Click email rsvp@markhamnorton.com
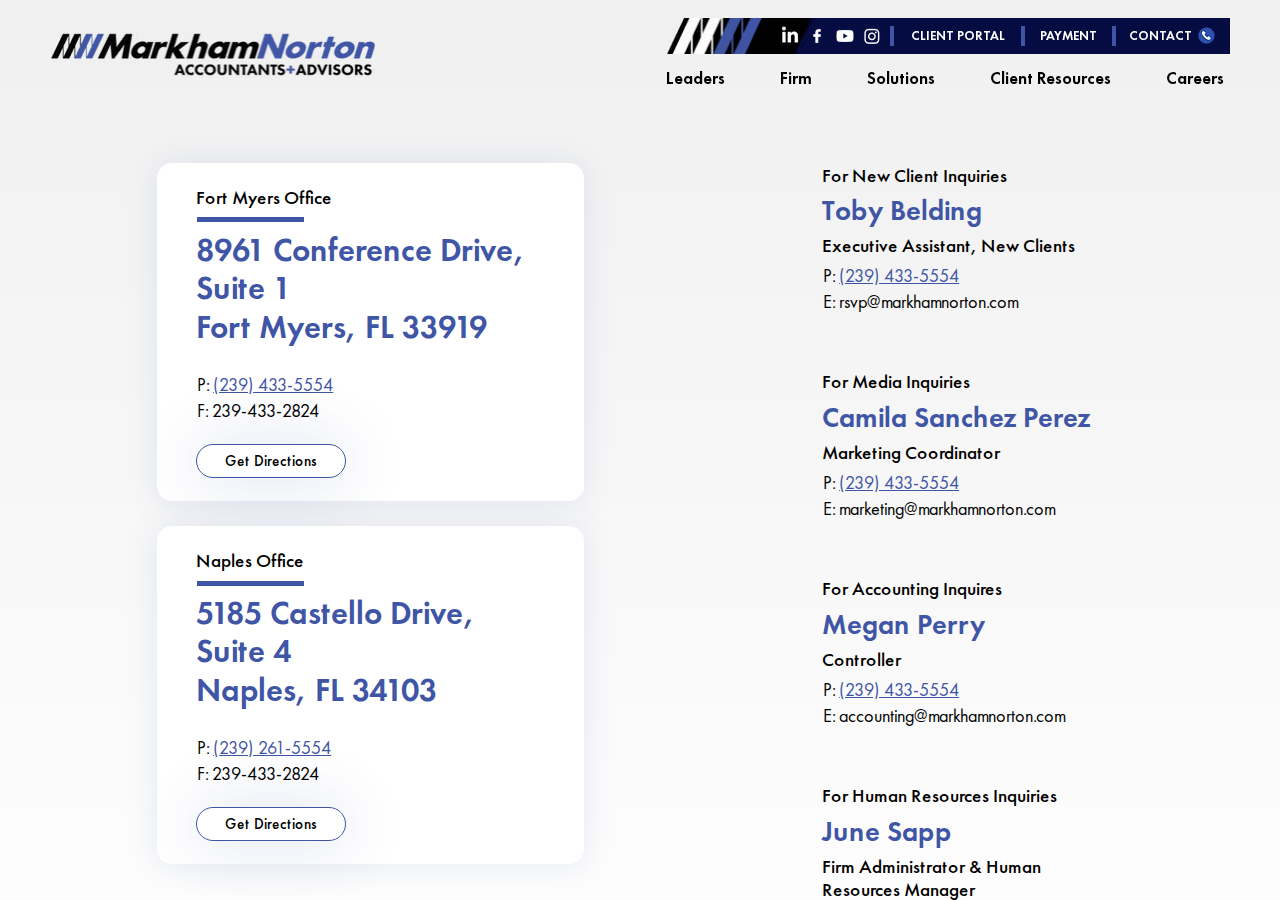This screenshot has width=1280, height=900. click(929, 302)
